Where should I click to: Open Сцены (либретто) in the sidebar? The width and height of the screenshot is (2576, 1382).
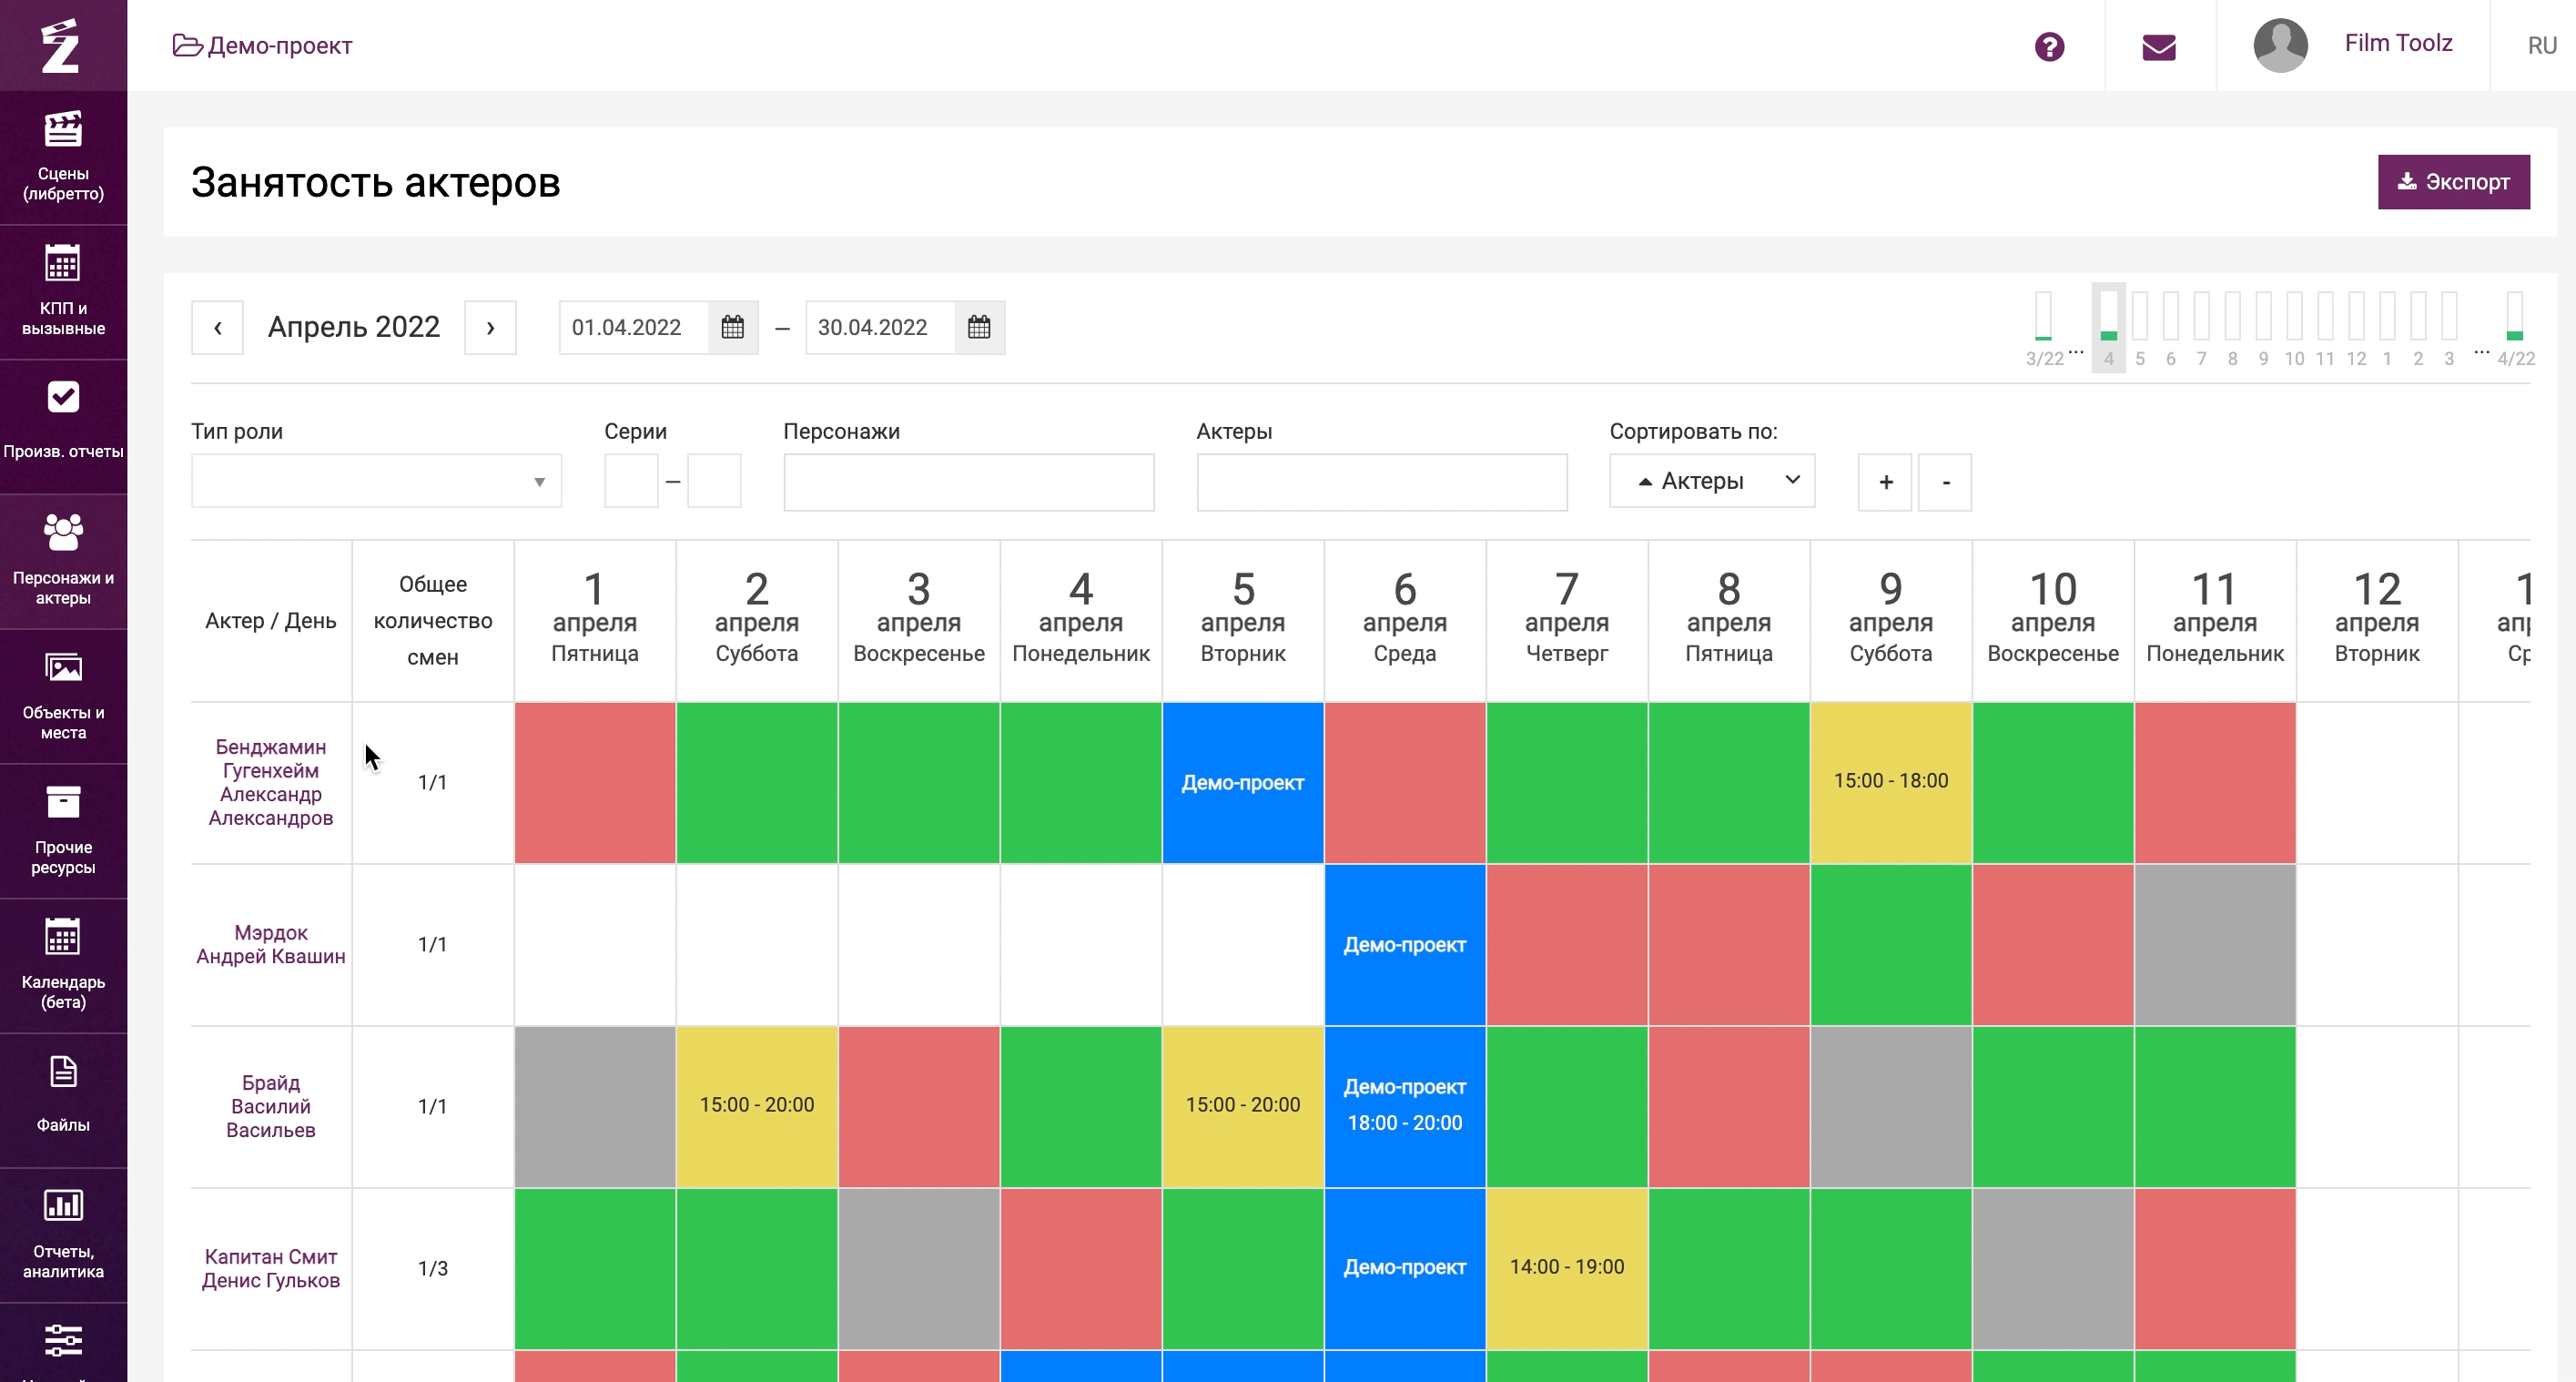63,157
